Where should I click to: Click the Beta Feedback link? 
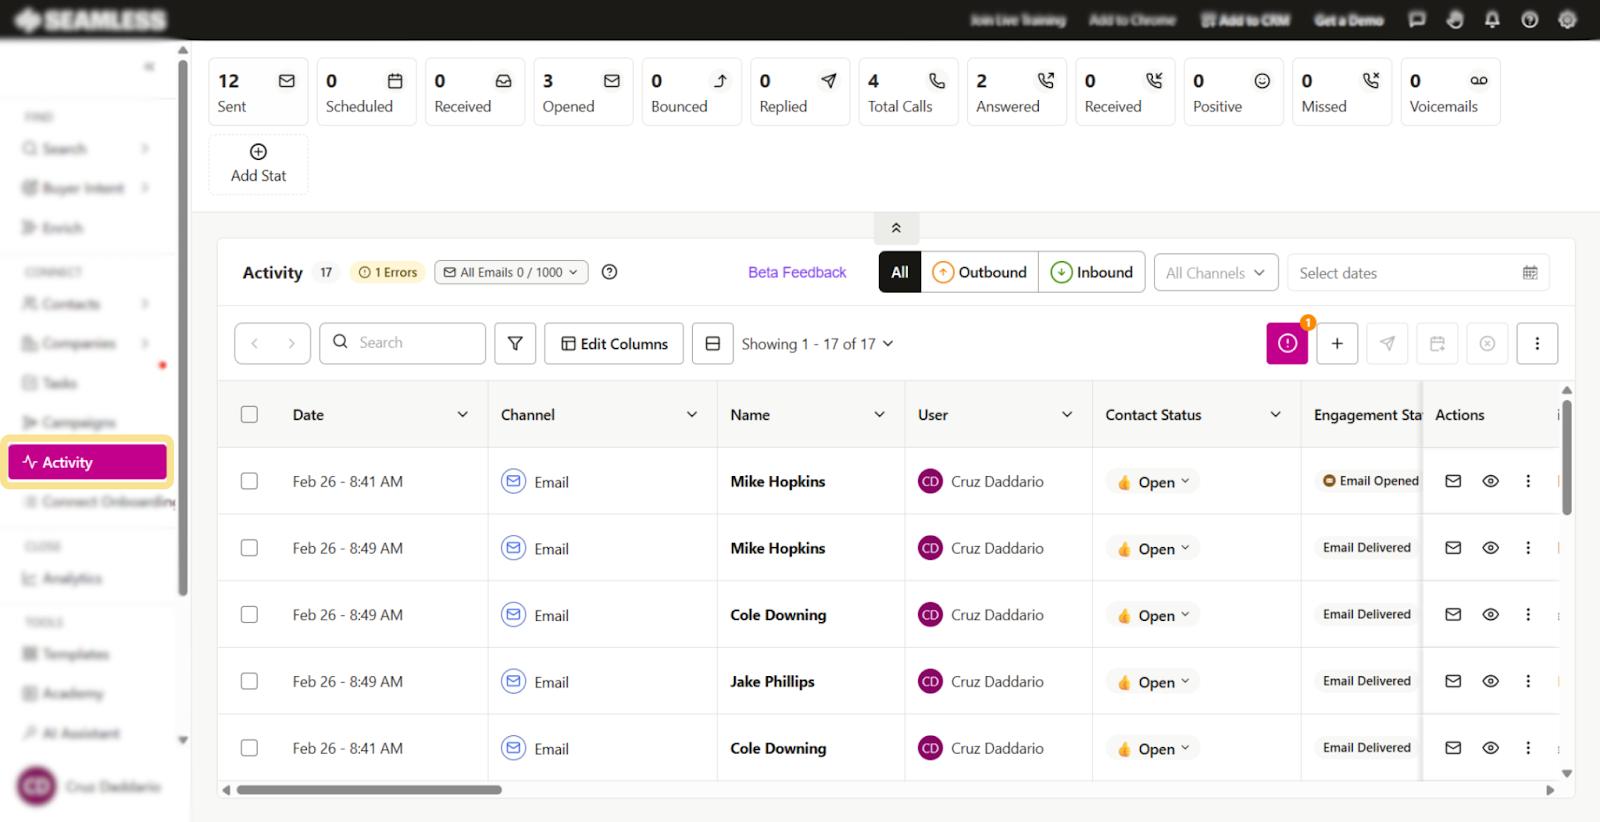coord(797,272)
